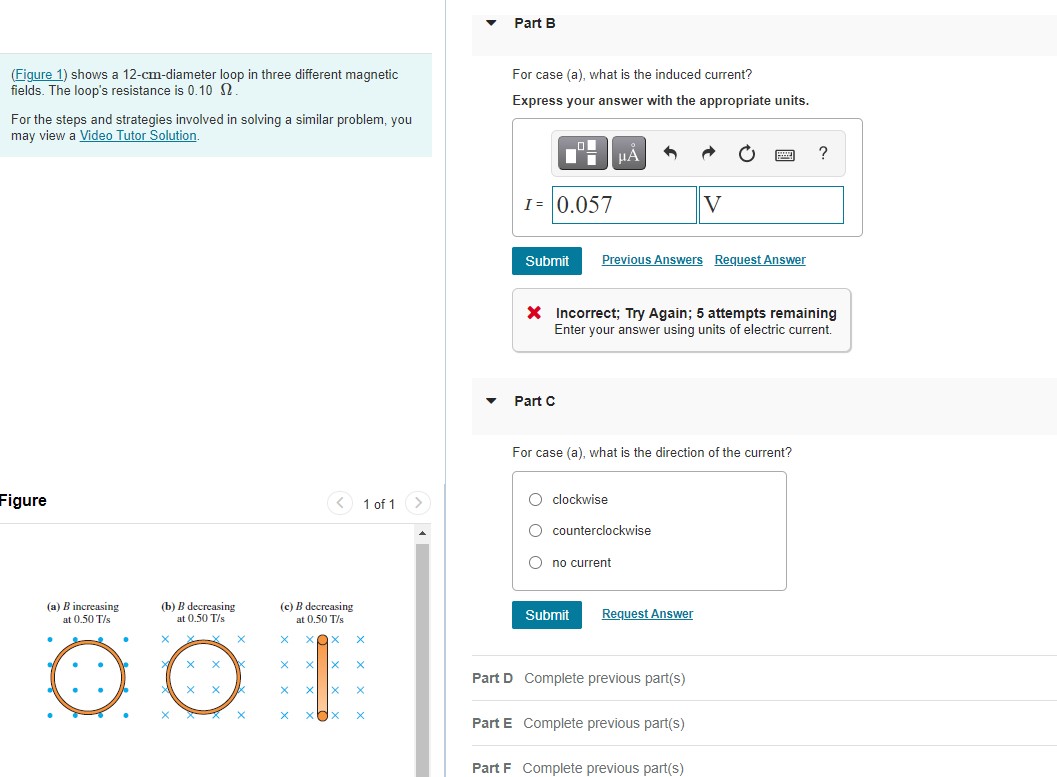Collapse the Part C section
The height and width of the screenshot is (777, 1057).
click(490, 400)
